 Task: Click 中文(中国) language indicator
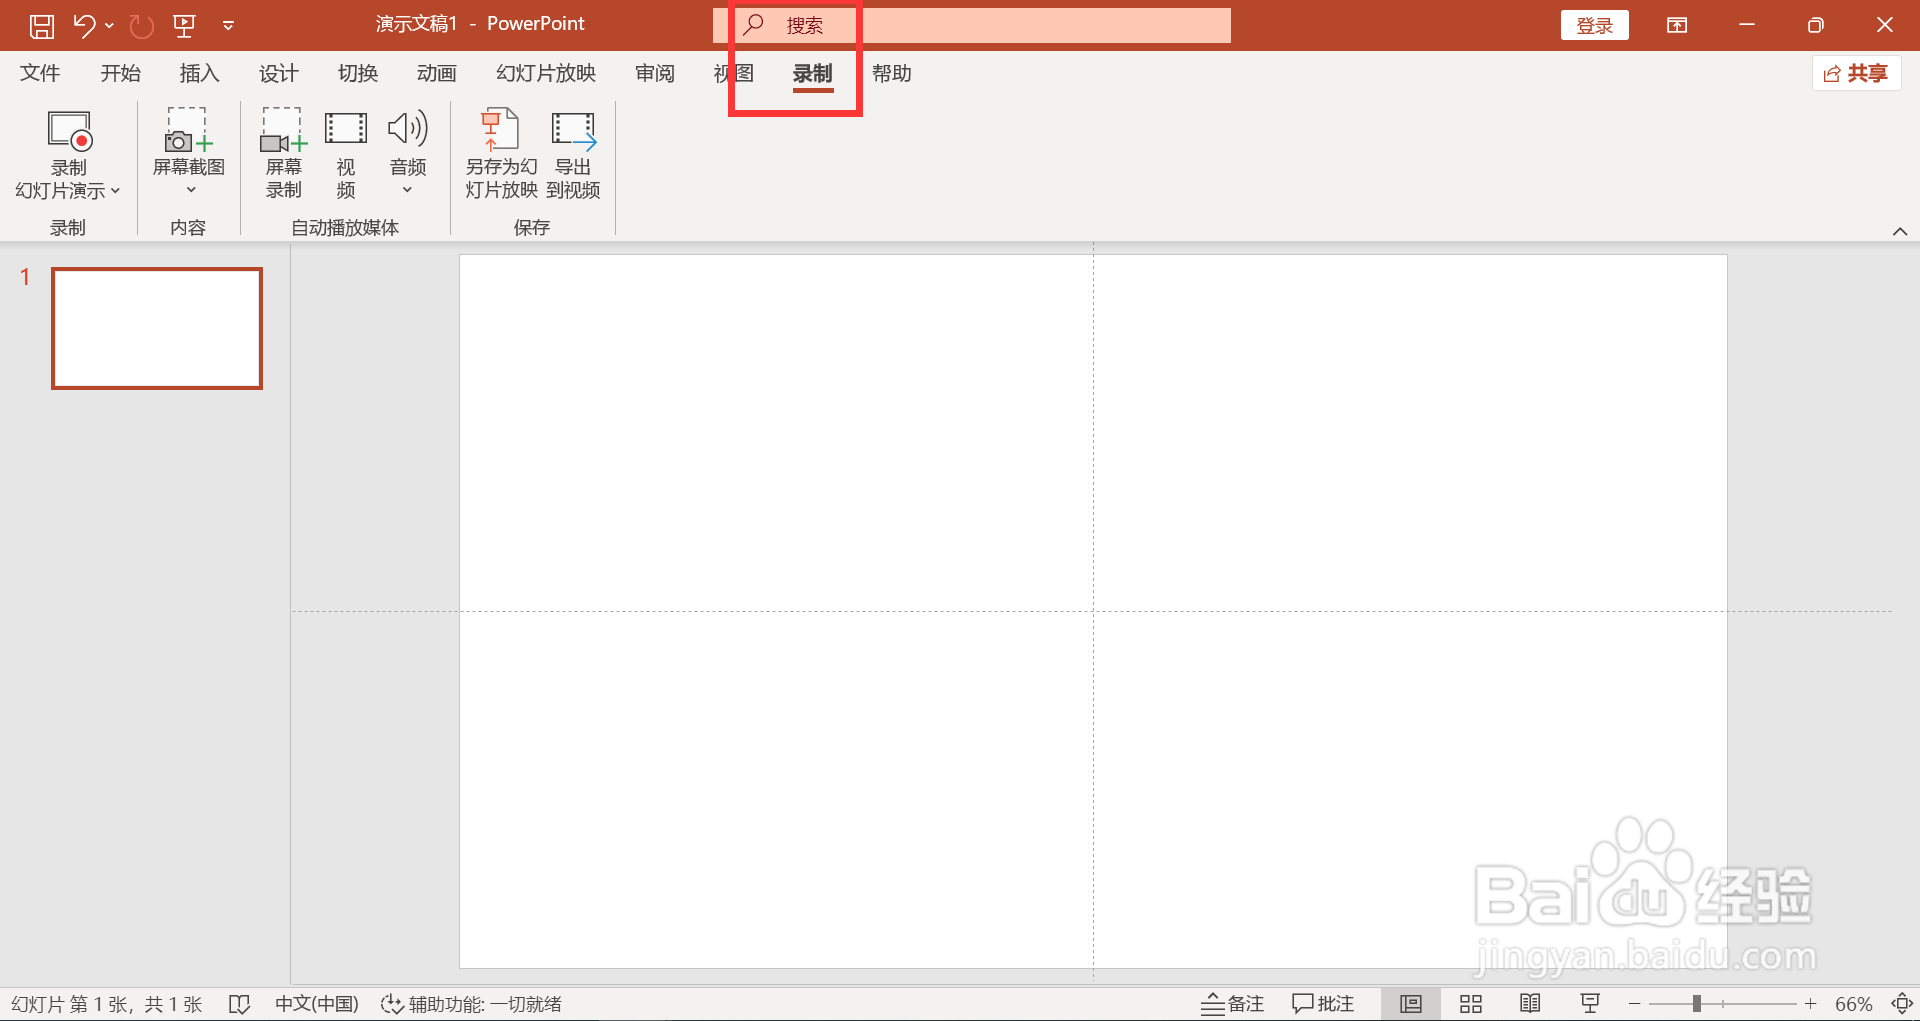tap(317, 1004)
